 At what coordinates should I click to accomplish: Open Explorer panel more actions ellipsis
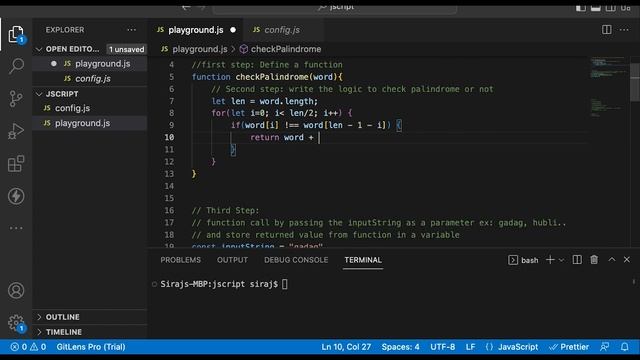click(131, 30)
